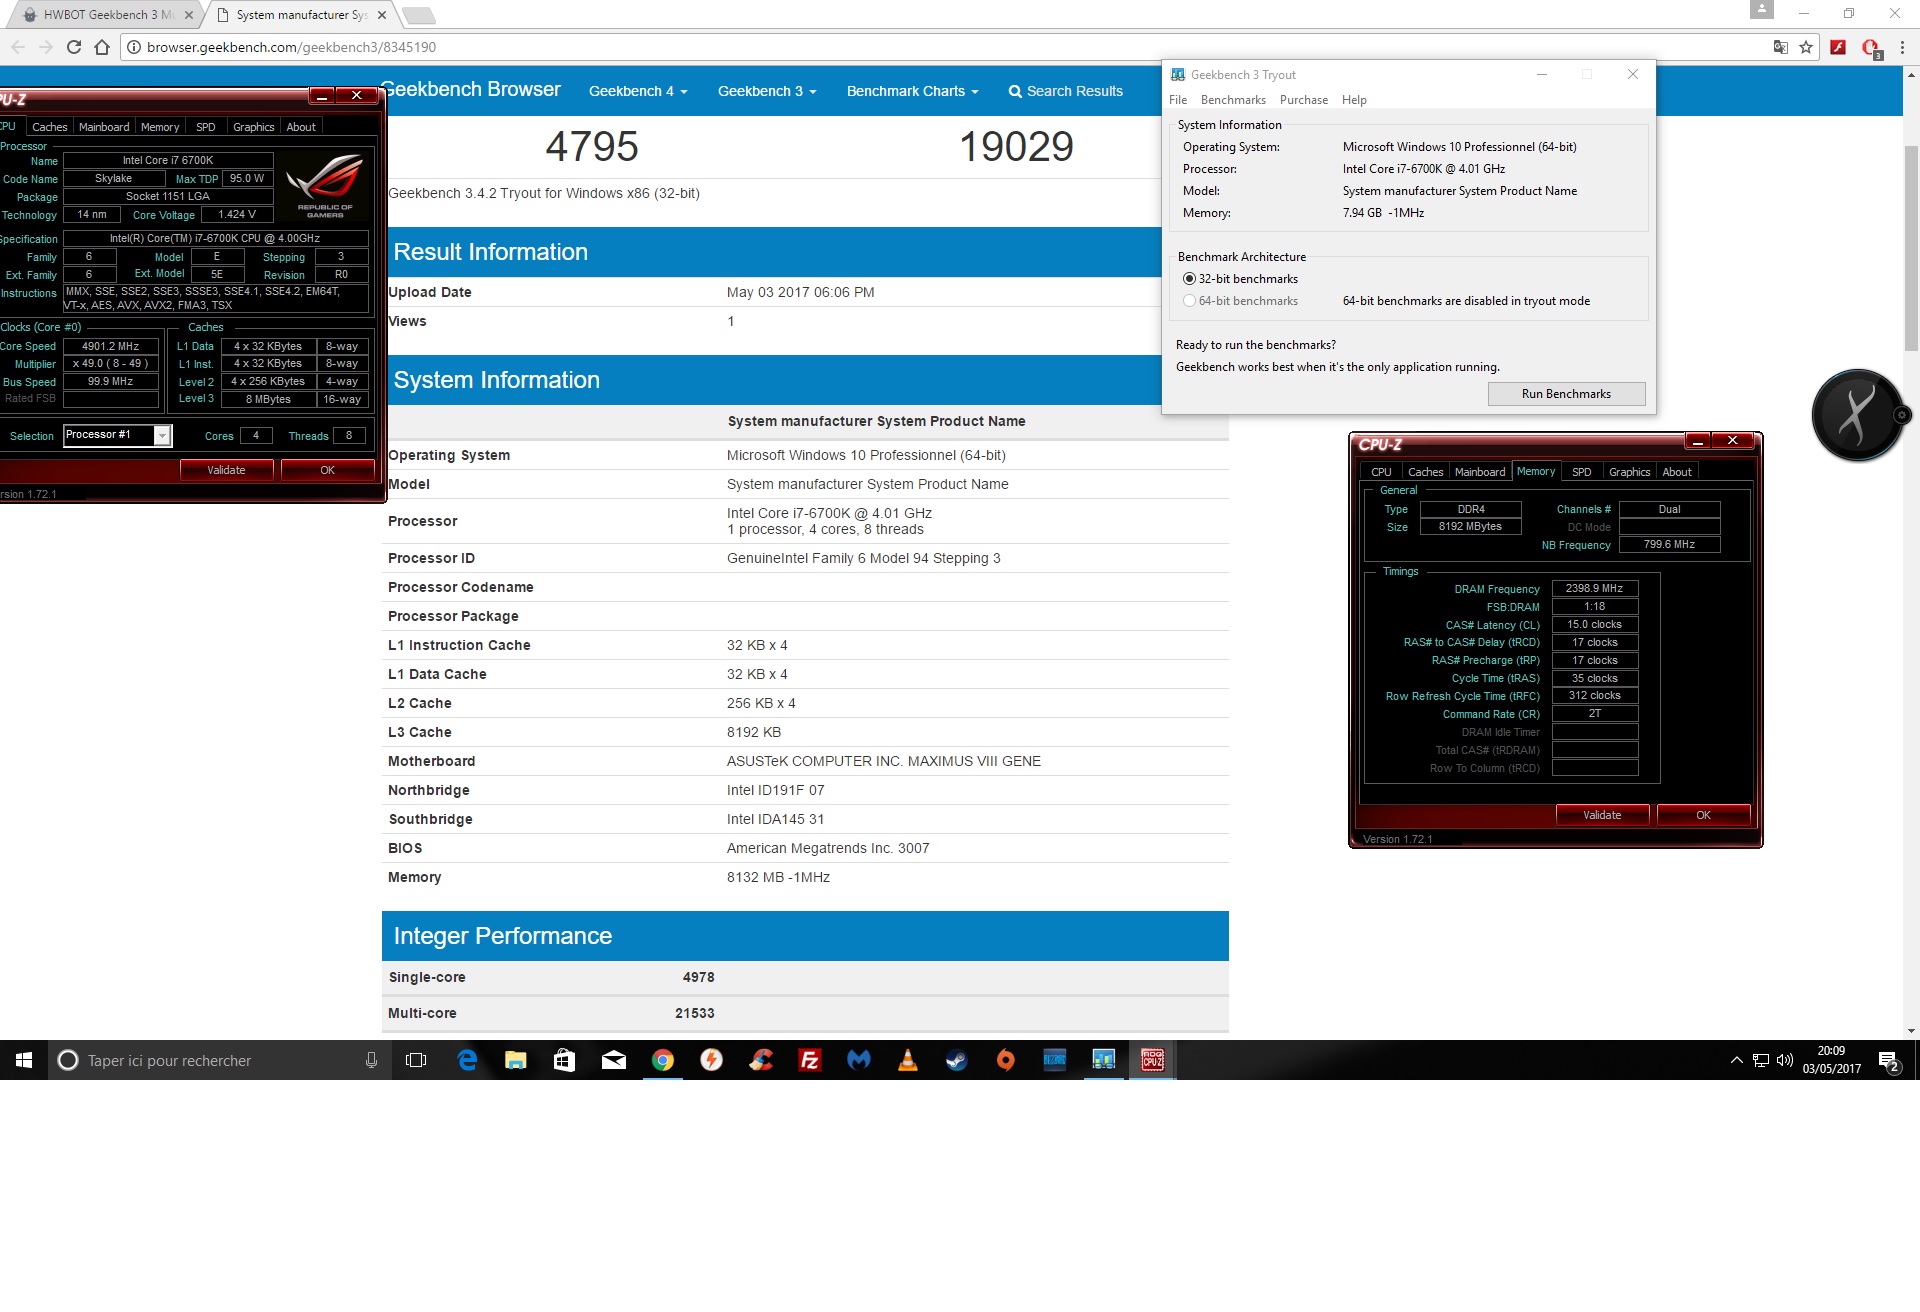
Task: Click Validate in right CPU-Z memory window
Action: click(x=1602, y=815)
